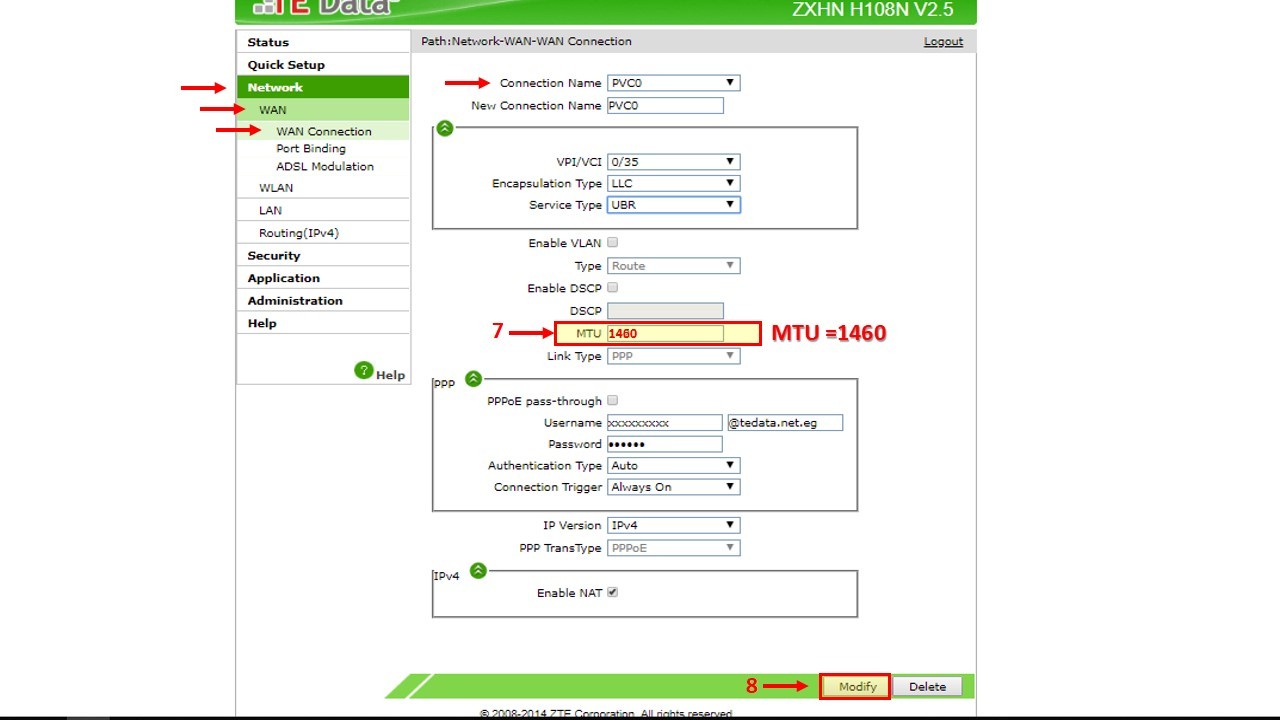
Task: Open the PPP TransType dropdown
Action: [673, 548]
